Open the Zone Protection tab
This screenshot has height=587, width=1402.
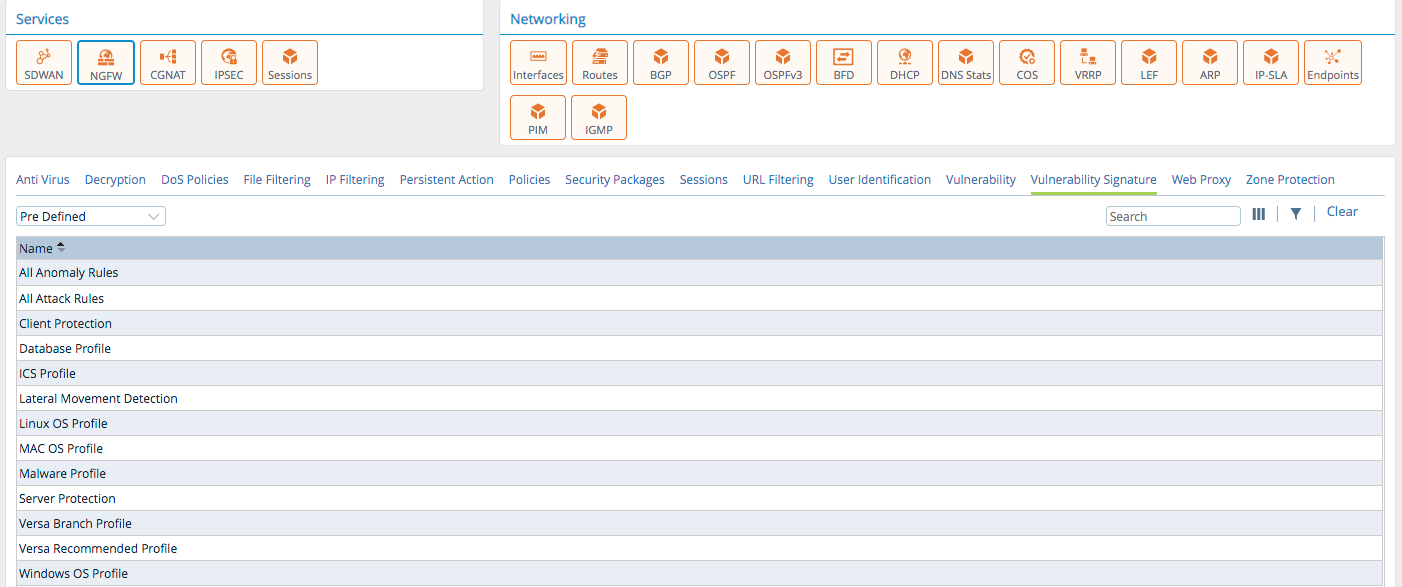1290,180
